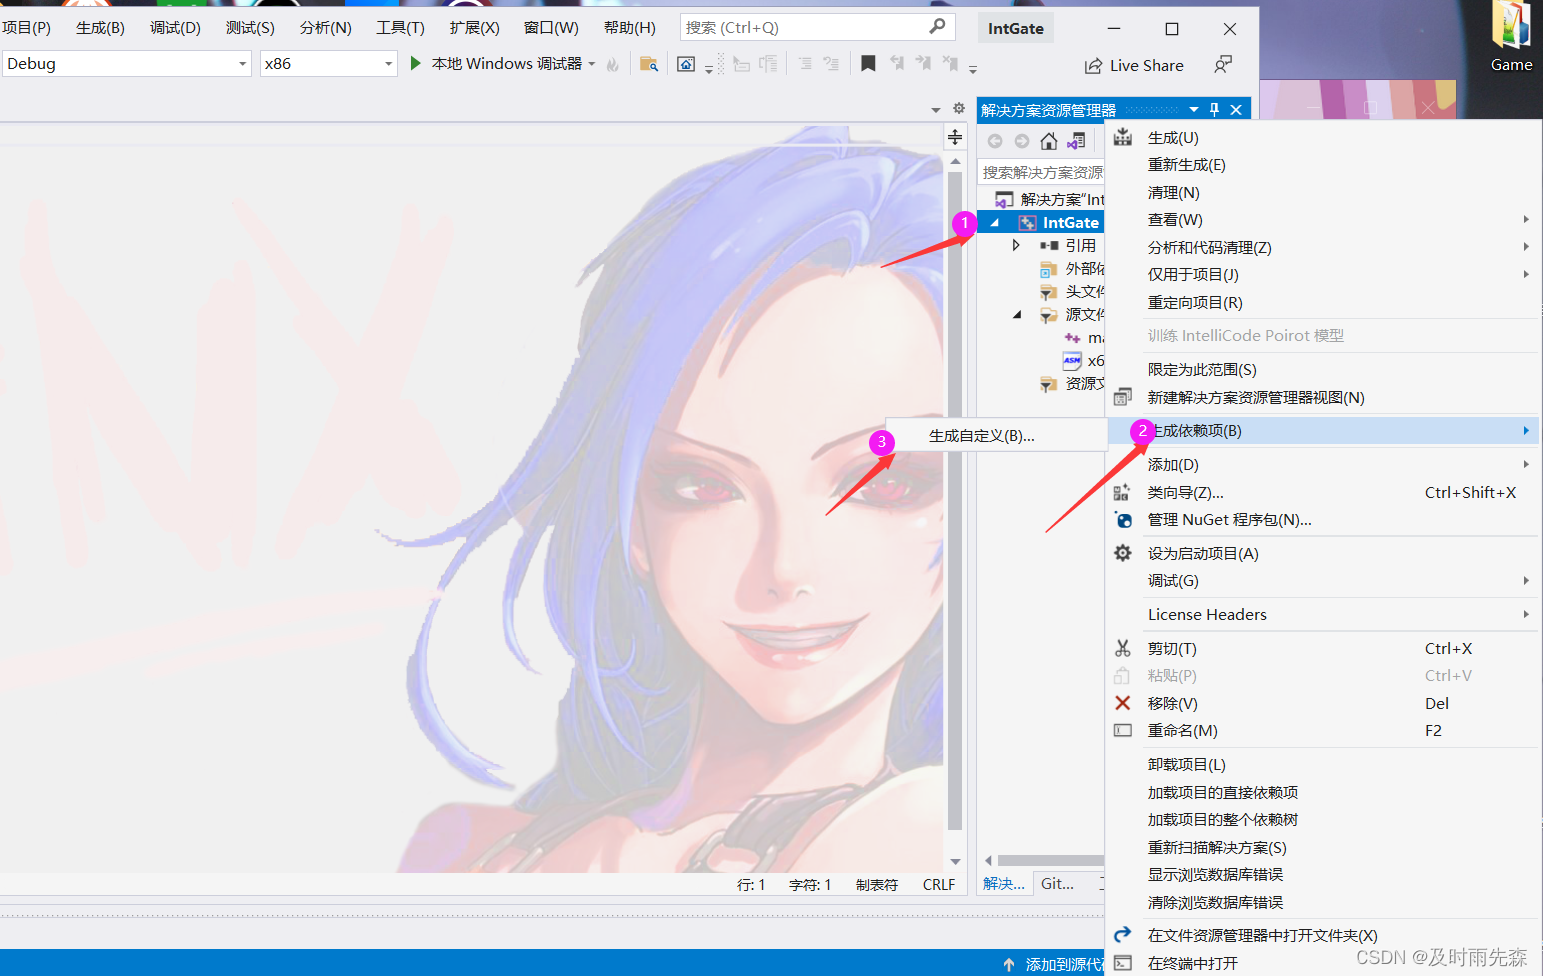Click the red X icon for 移除(V)
The height and width of the screenshot is (976, 1543).
point(1123,703)
